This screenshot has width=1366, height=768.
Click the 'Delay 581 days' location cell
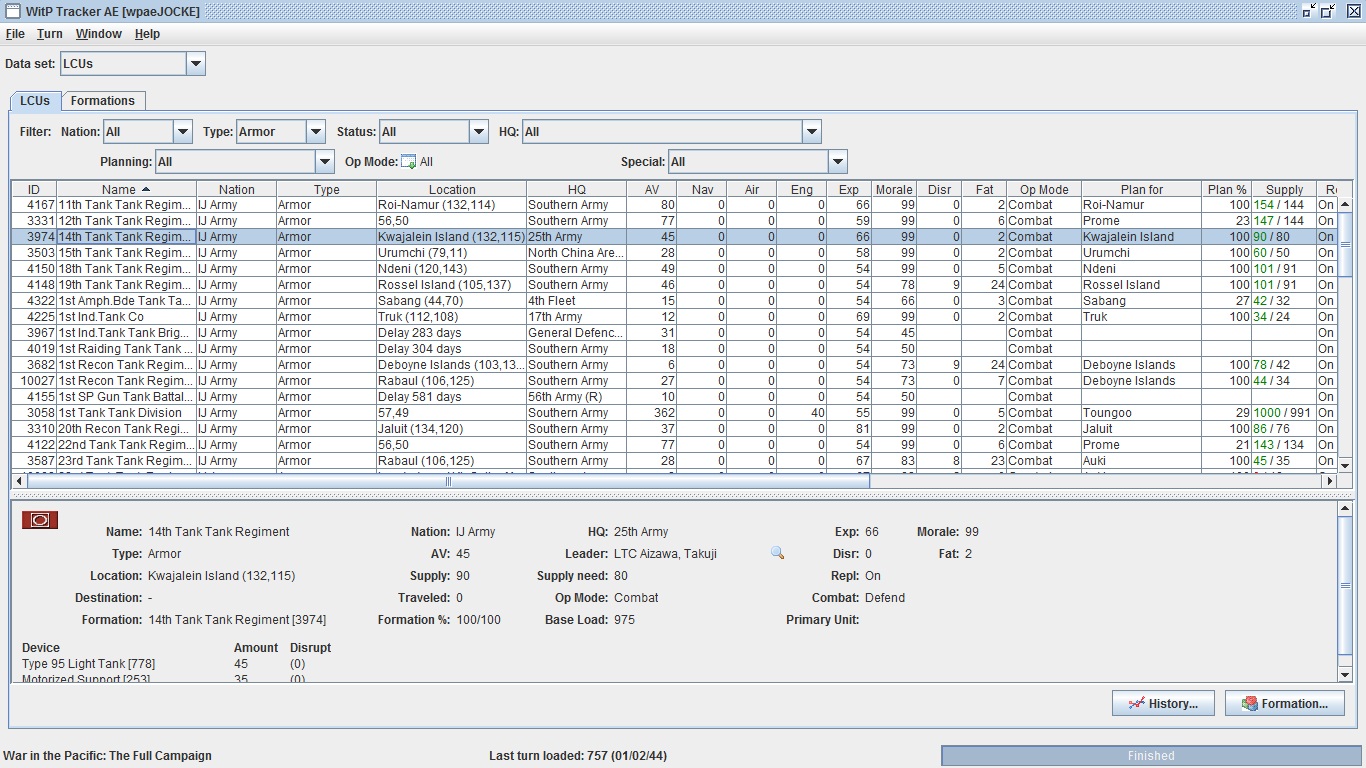(452, 397)
